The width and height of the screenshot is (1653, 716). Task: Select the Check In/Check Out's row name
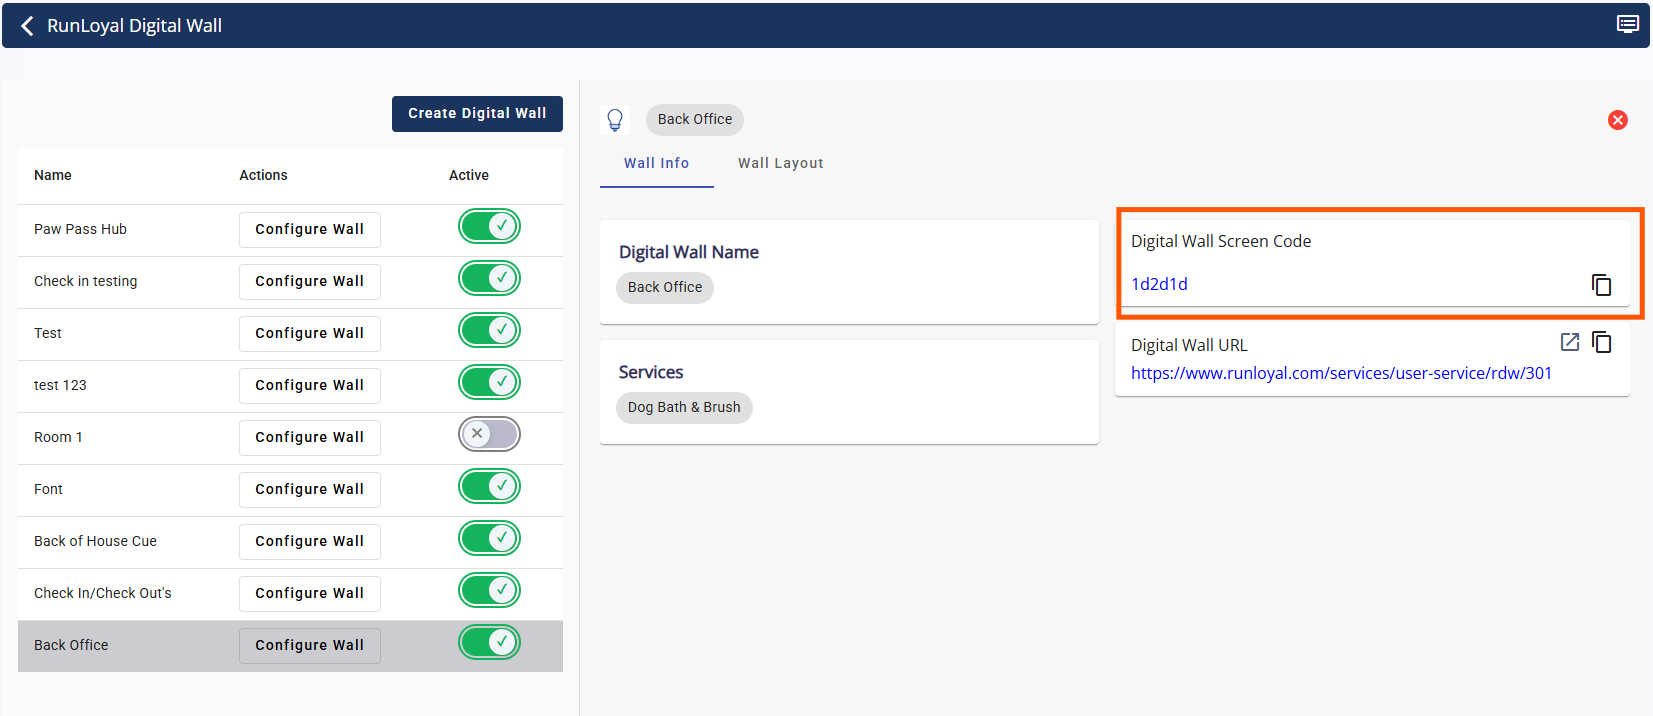(x=103, y=593)
